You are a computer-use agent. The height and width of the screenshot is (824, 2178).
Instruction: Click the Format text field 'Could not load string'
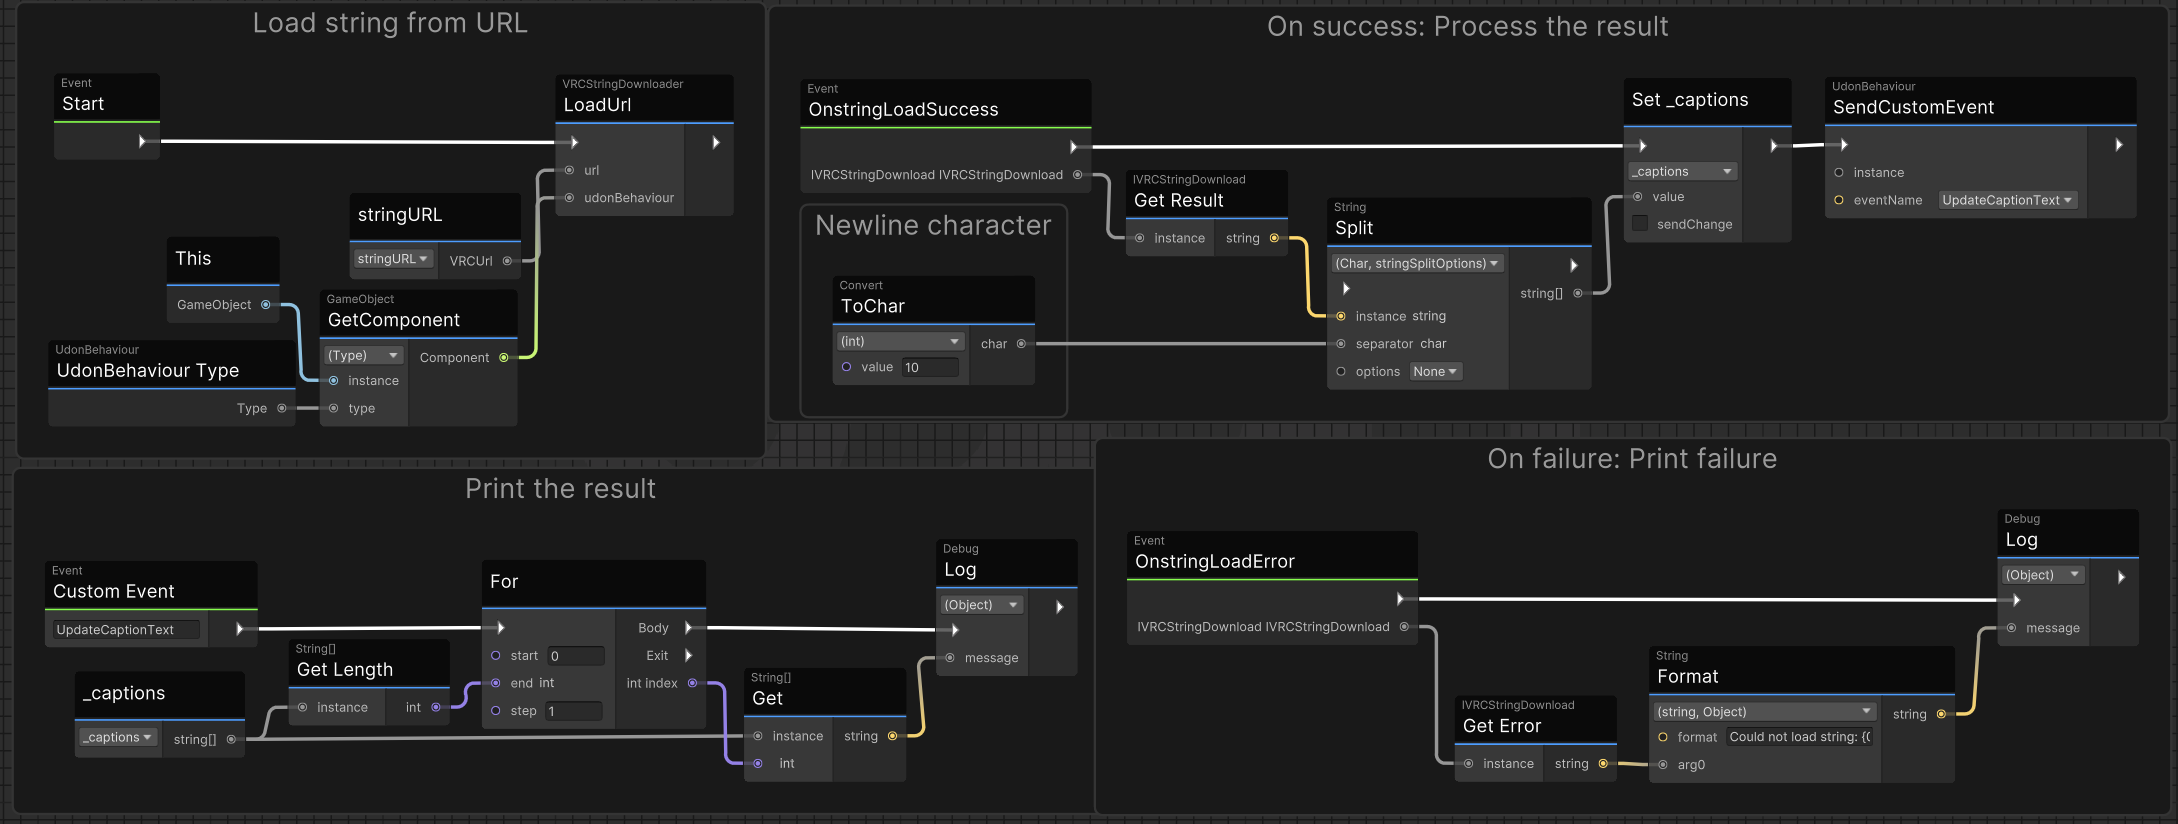tap(1800, 737)
